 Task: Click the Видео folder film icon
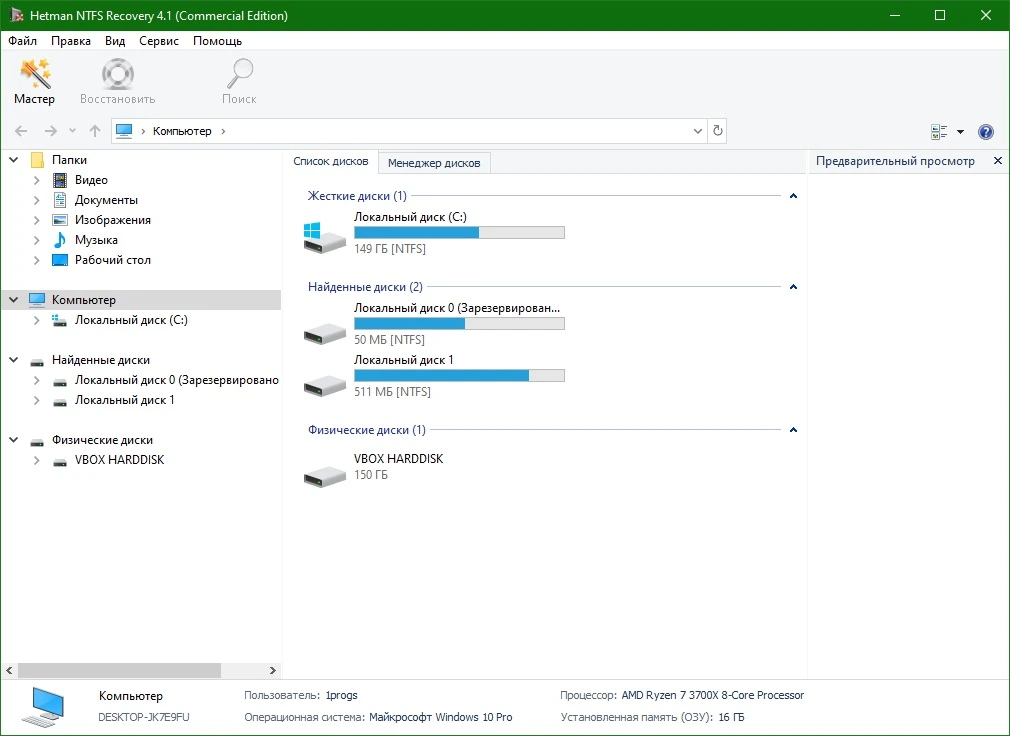coord(60,180)
